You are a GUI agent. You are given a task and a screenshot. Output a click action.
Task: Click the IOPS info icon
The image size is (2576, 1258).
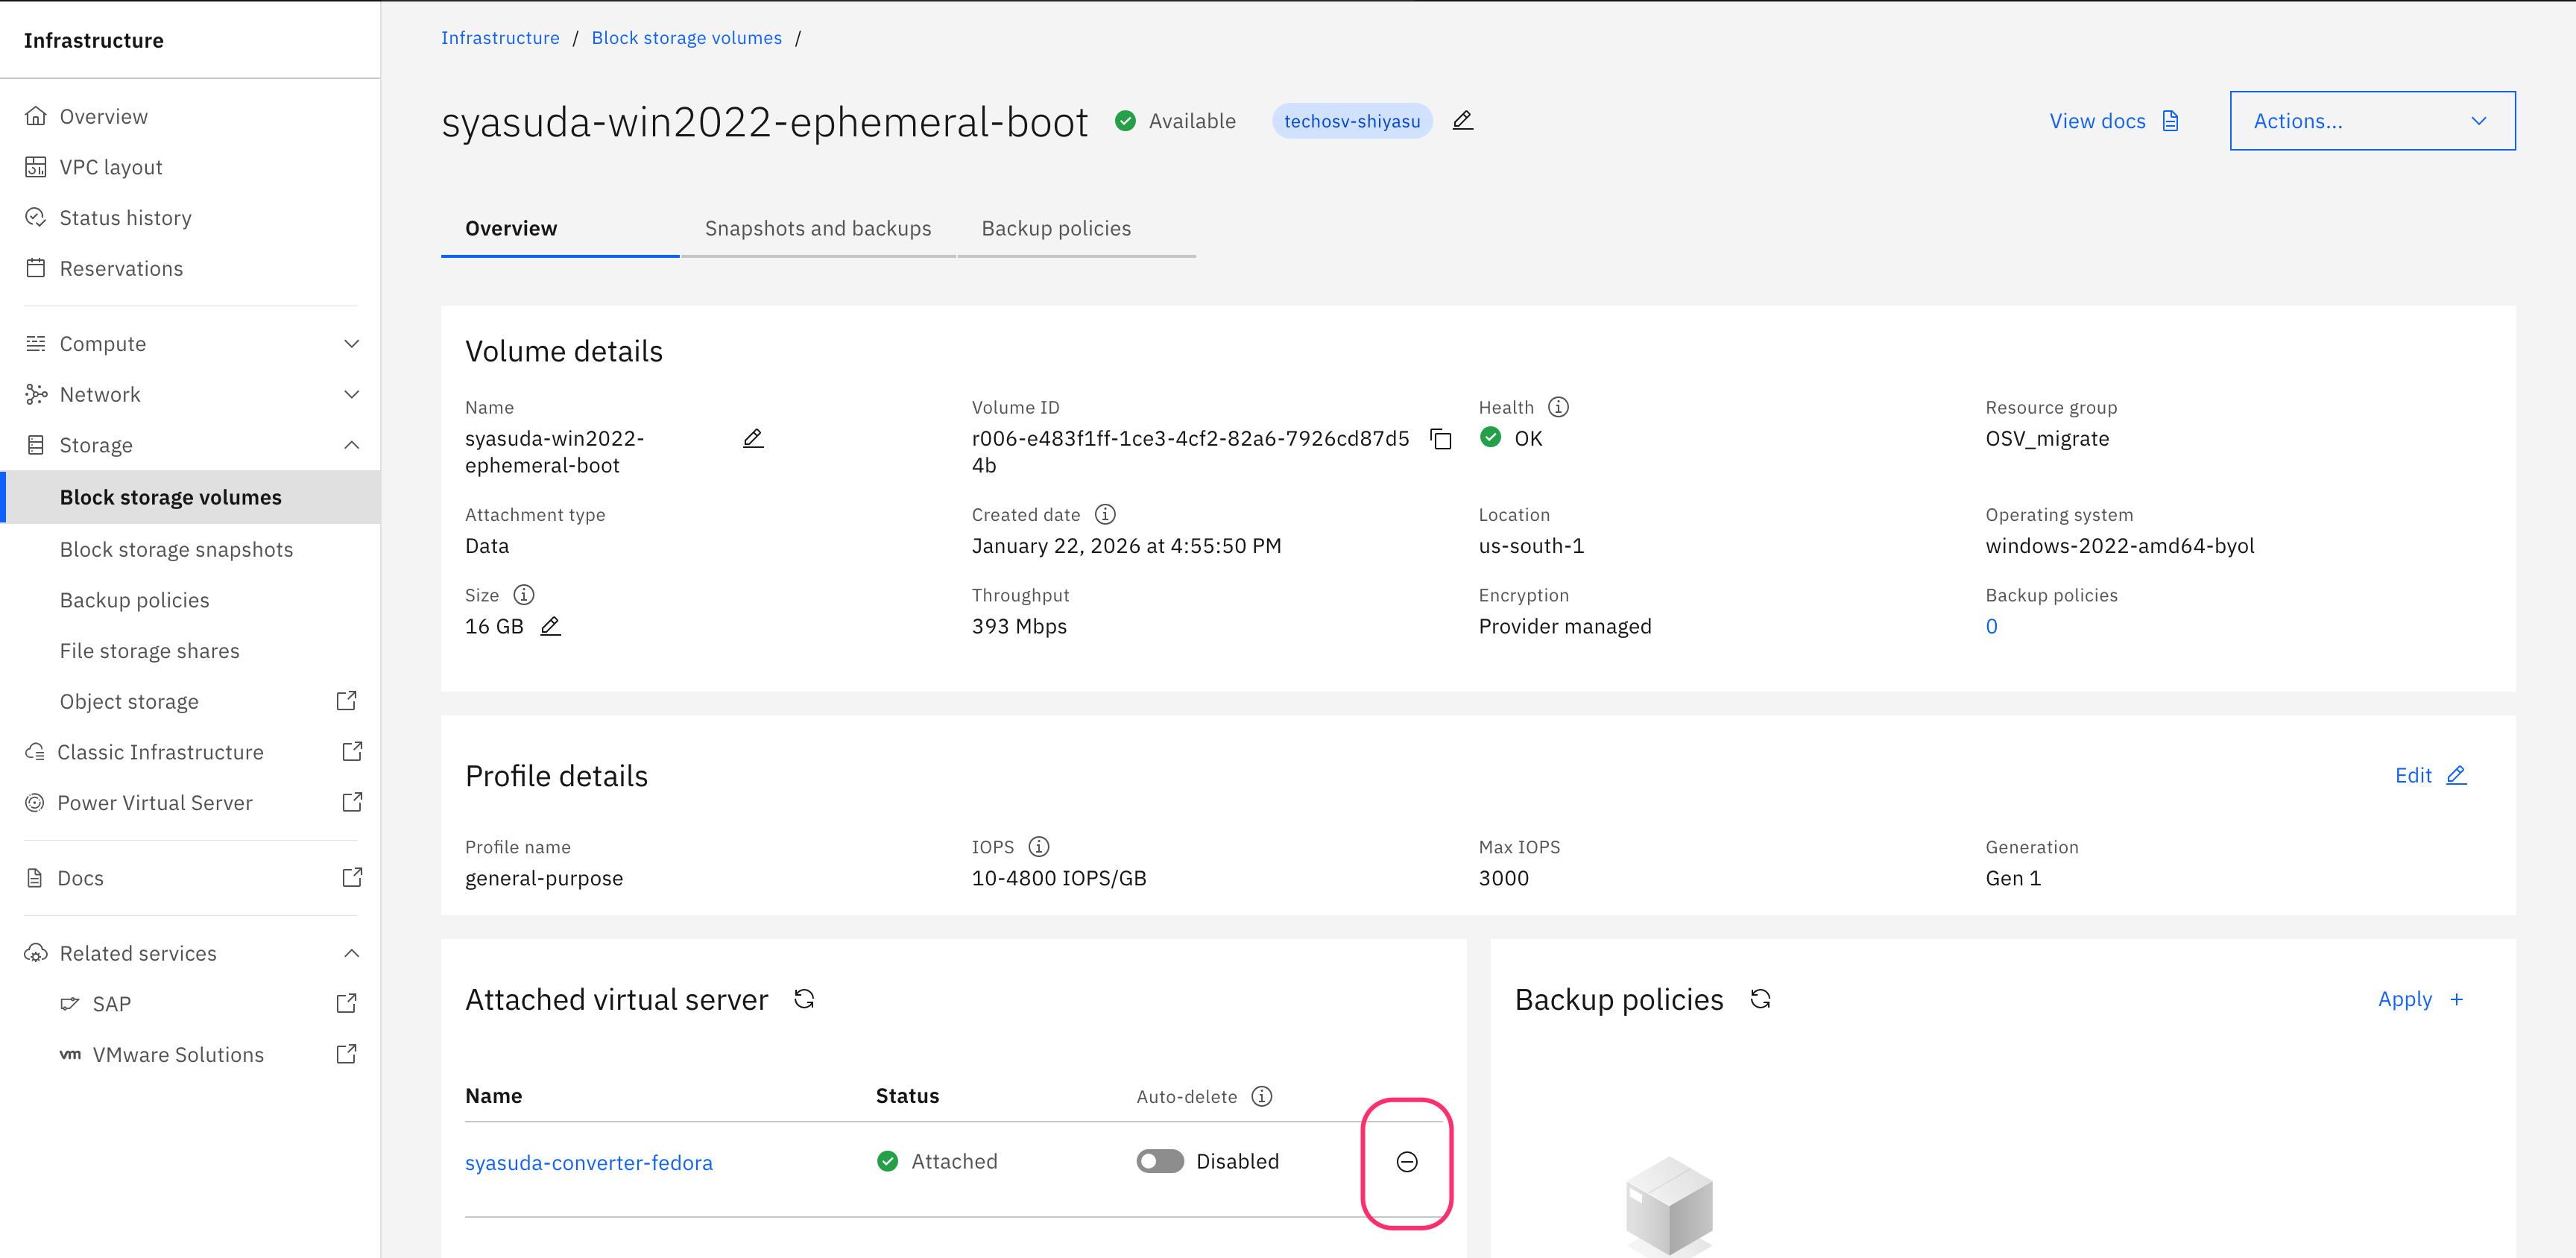[x=1039, y=847]
